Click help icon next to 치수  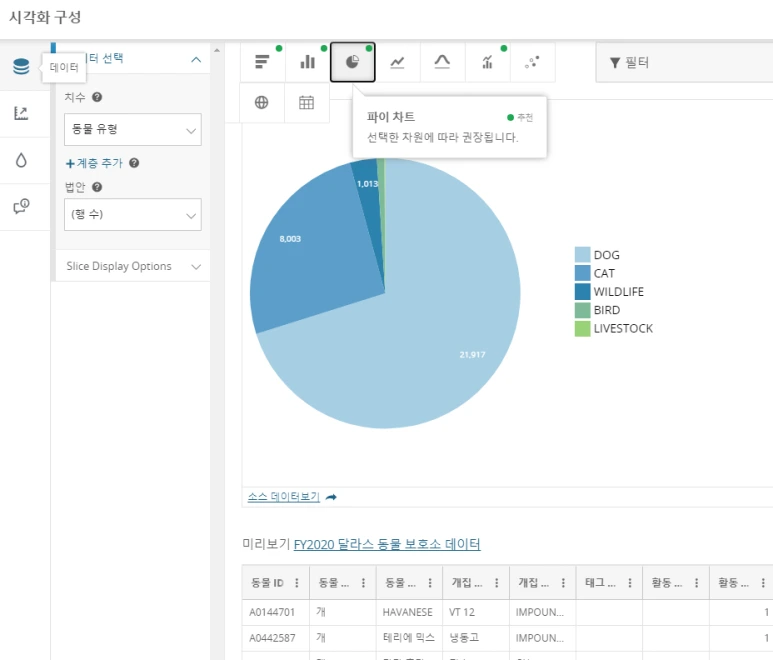[97, 97]
